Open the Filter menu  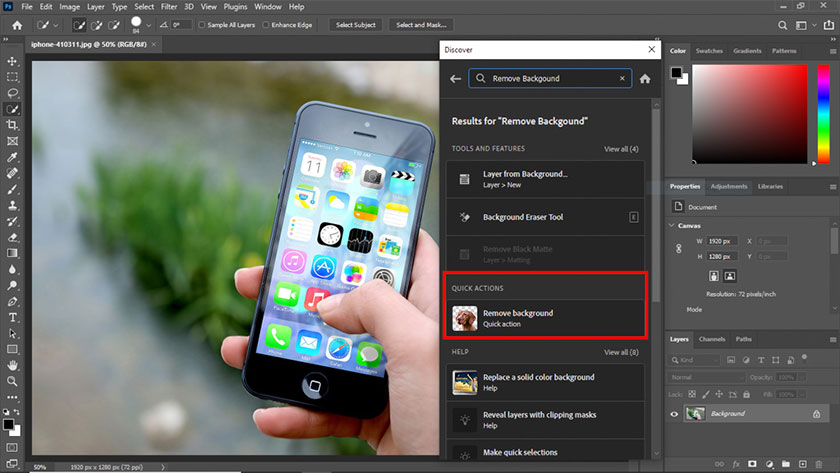click(169, 7)
